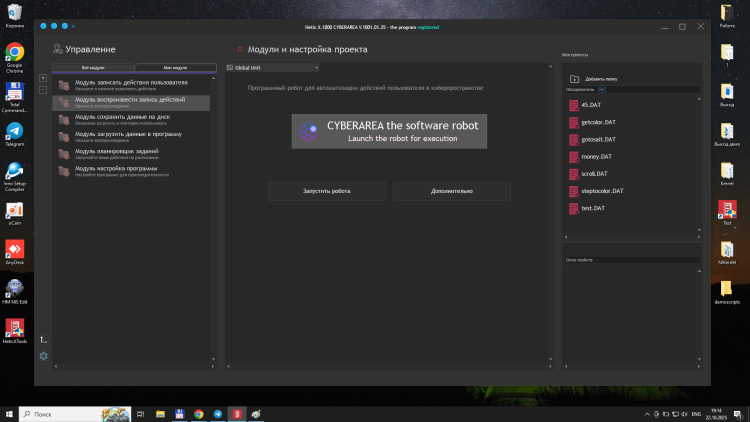Click the CYBERAREA software robot banner

point(389,131)
